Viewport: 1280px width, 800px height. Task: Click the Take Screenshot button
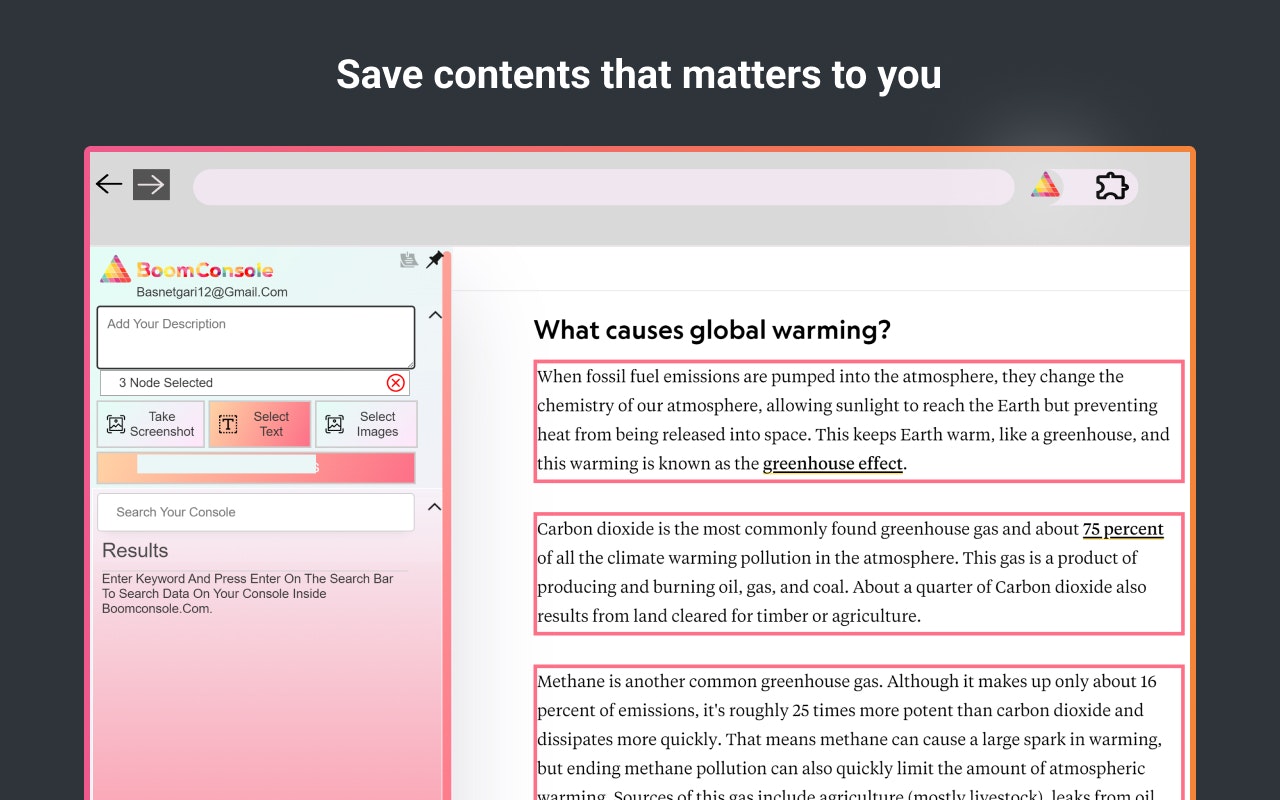coord(151,424)
